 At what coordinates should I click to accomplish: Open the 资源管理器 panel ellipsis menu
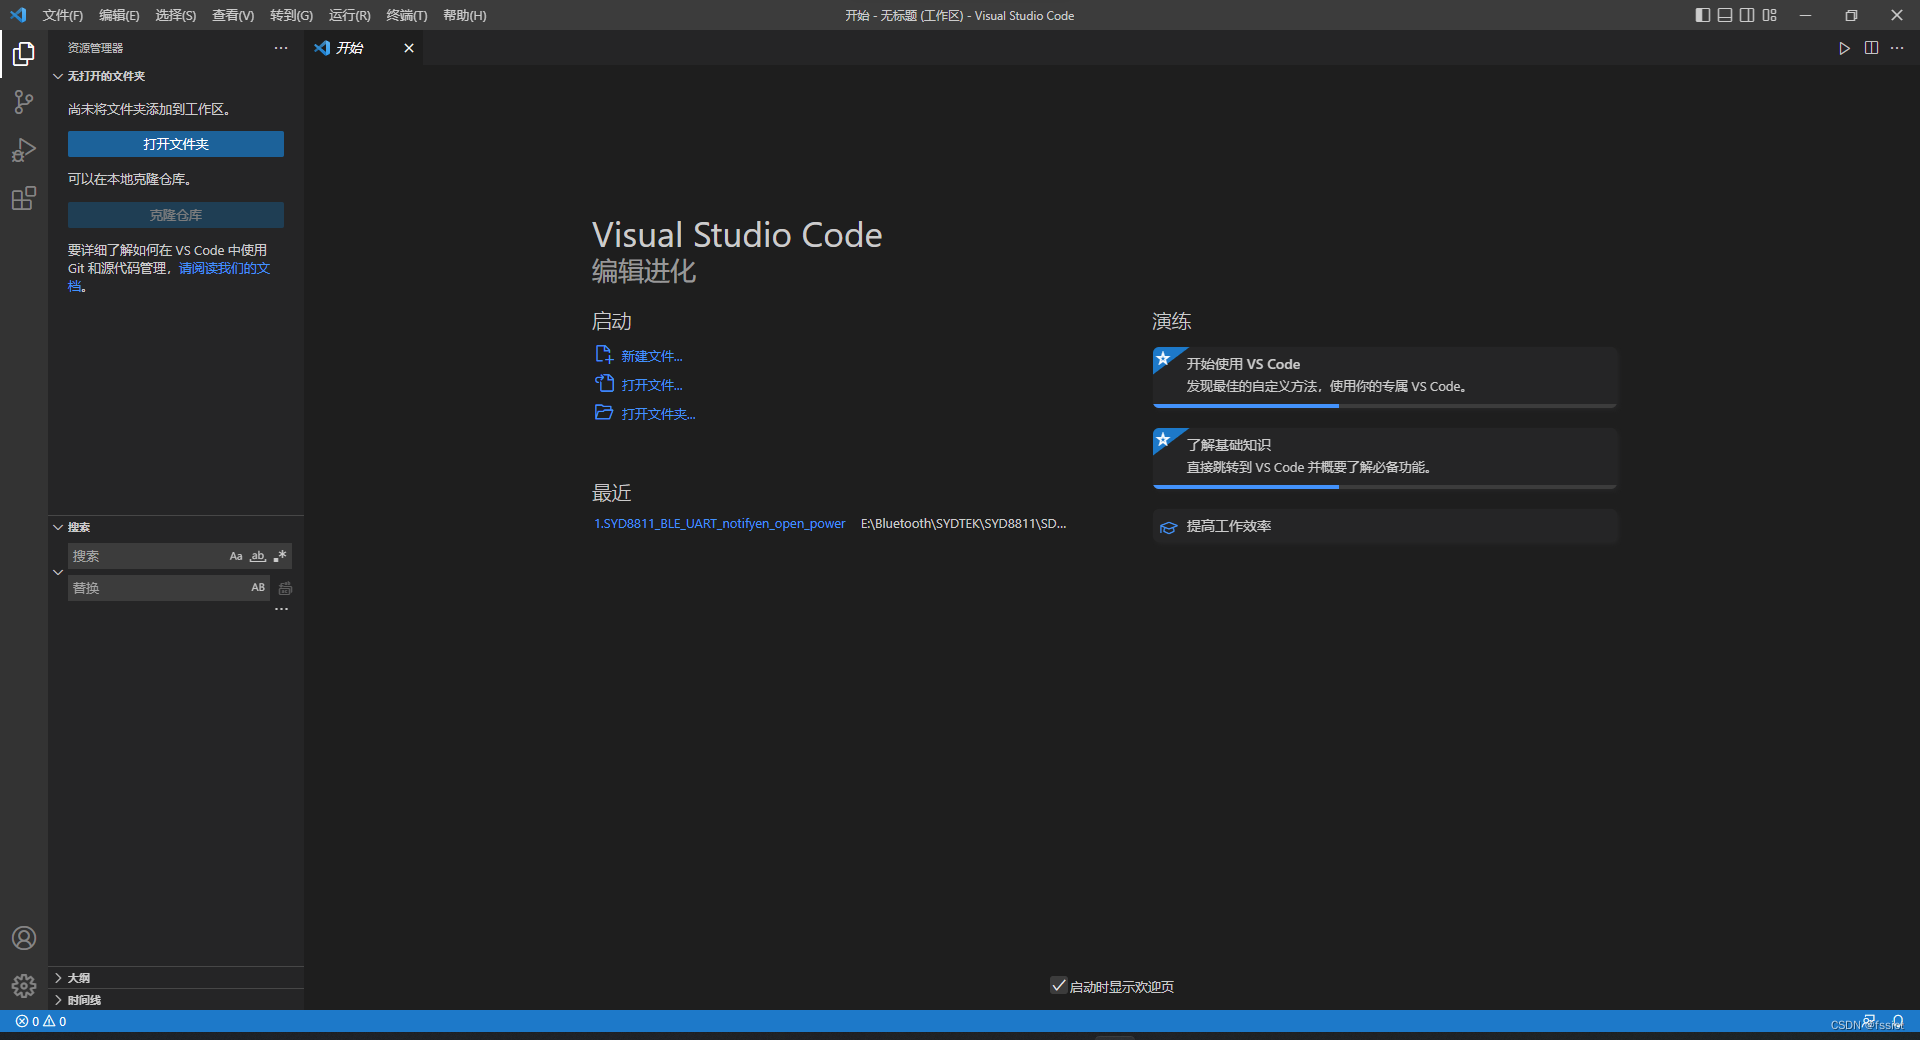[x=281, y=48]
